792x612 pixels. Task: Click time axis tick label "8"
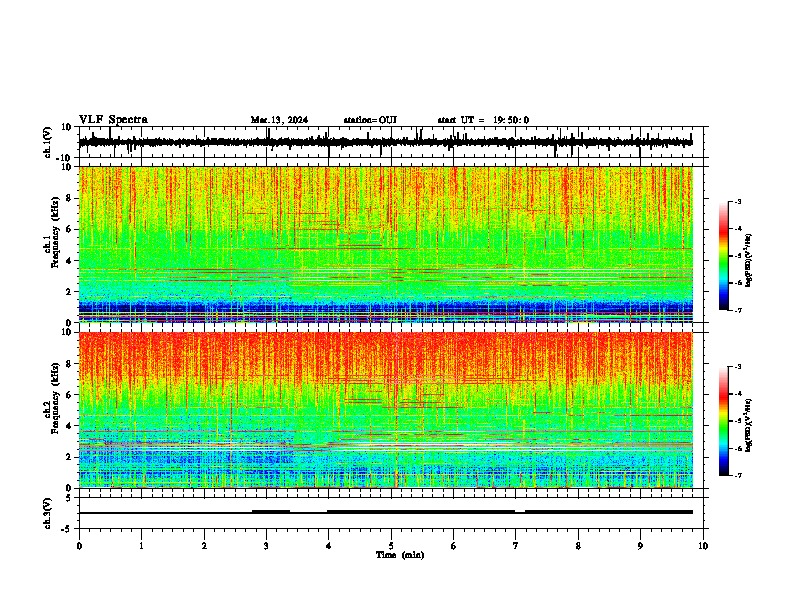coord(578,546)
